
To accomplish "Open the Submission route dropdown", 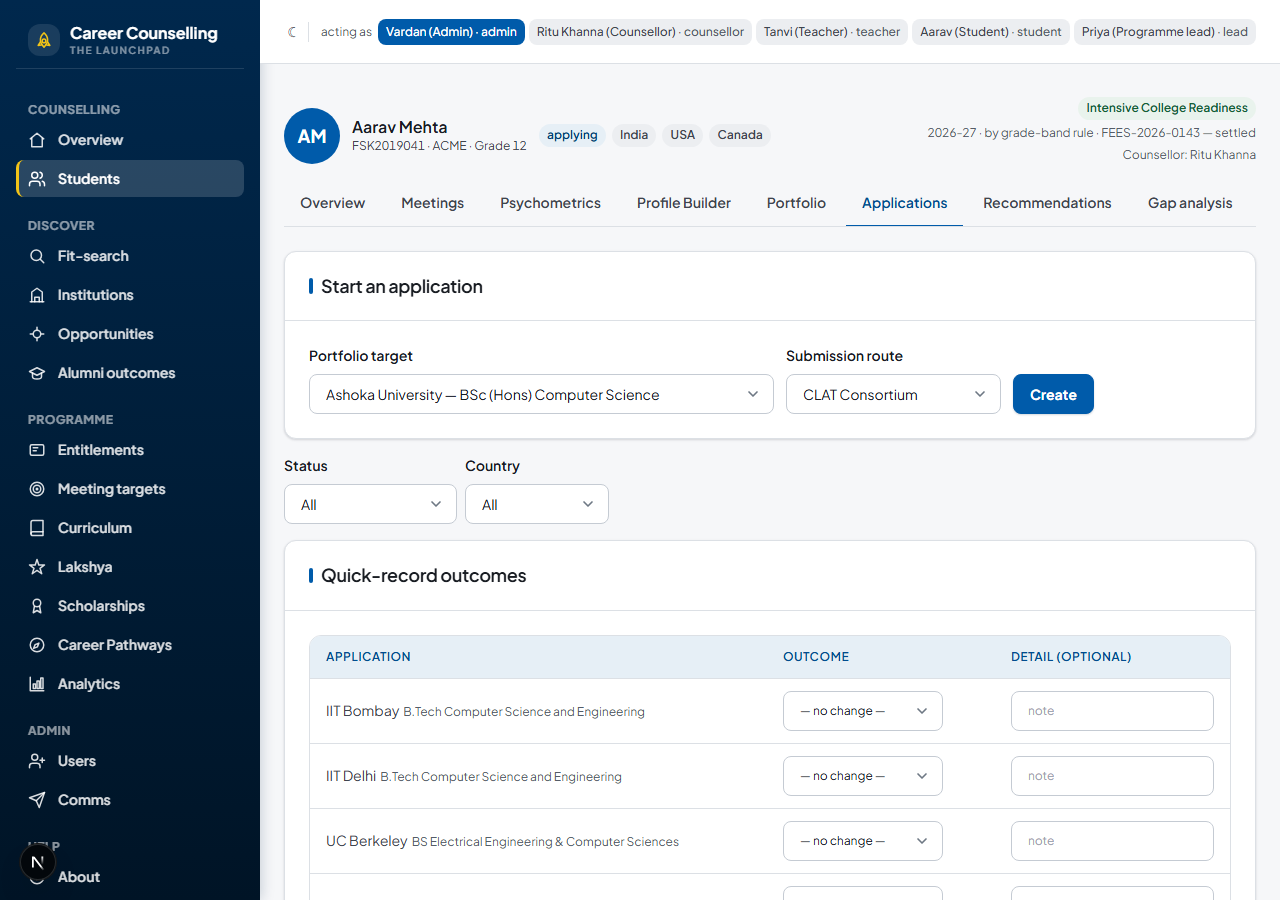I will tap(893, 394).
